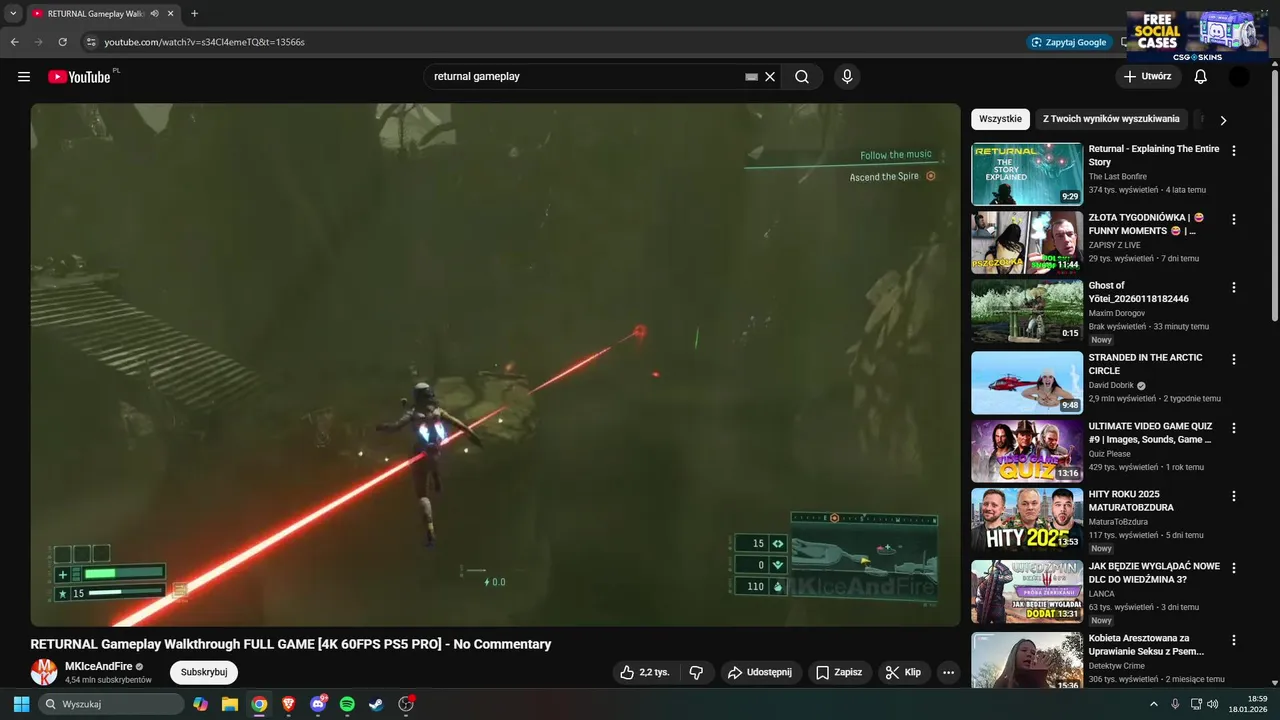The height and width of the screenshot is (720, 1280).
Task: Open options menu for HITY ROKU 2025
Action: point(1233,496)
